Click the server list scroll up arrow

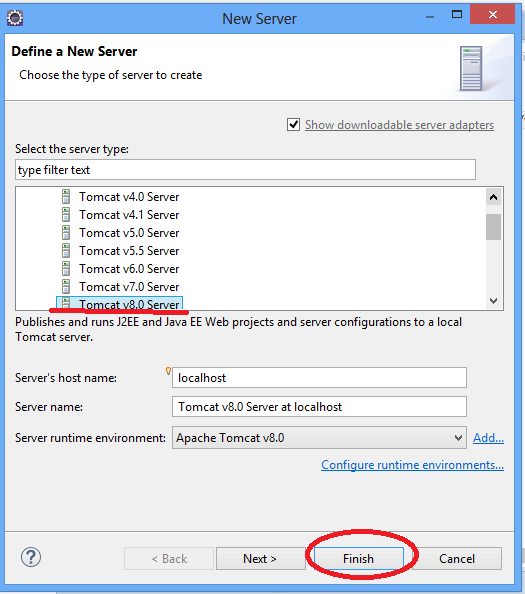pyautogui.click(x=493, y=197)
